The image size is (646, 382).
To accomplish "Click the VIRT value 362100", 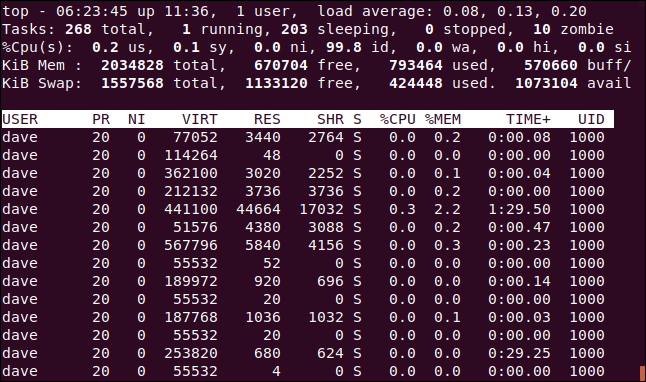I will pyautogui.click(x=191, y=173).
